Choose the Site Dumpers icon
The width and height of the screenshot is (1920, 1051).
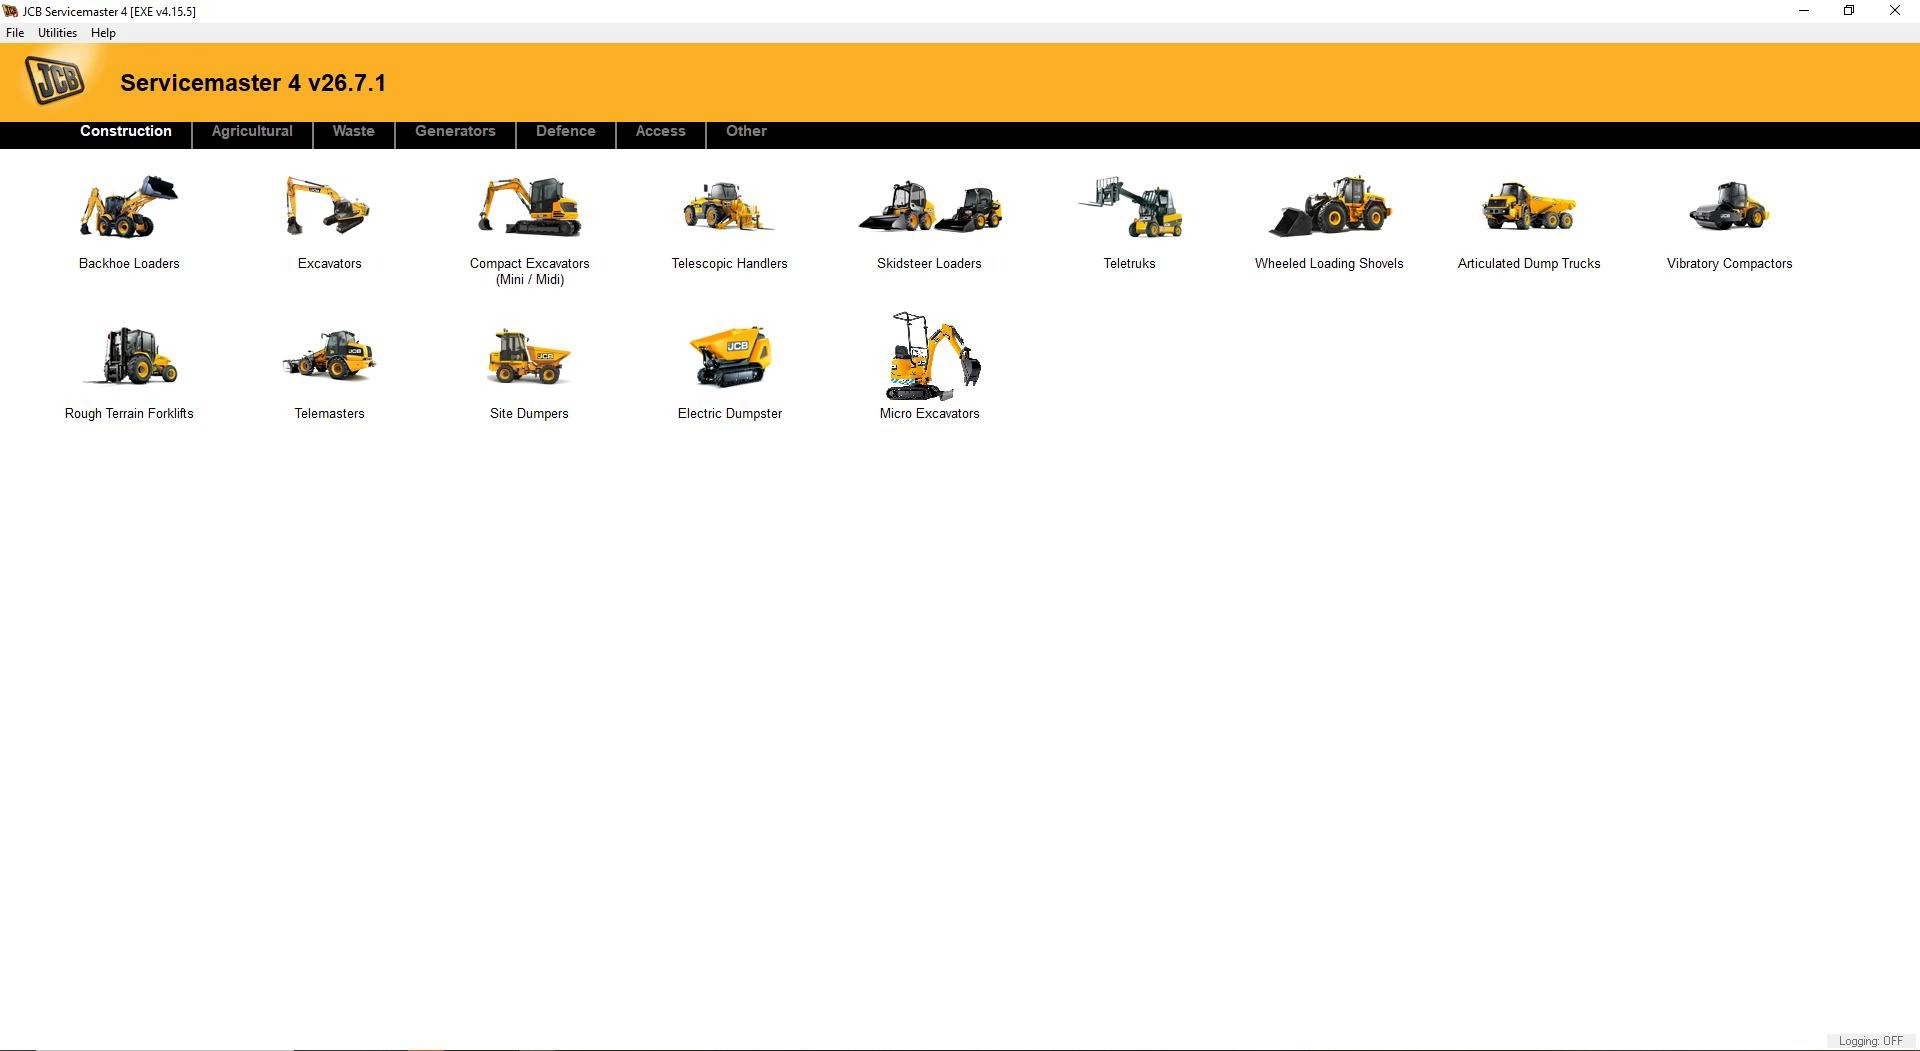pos(529,356)
